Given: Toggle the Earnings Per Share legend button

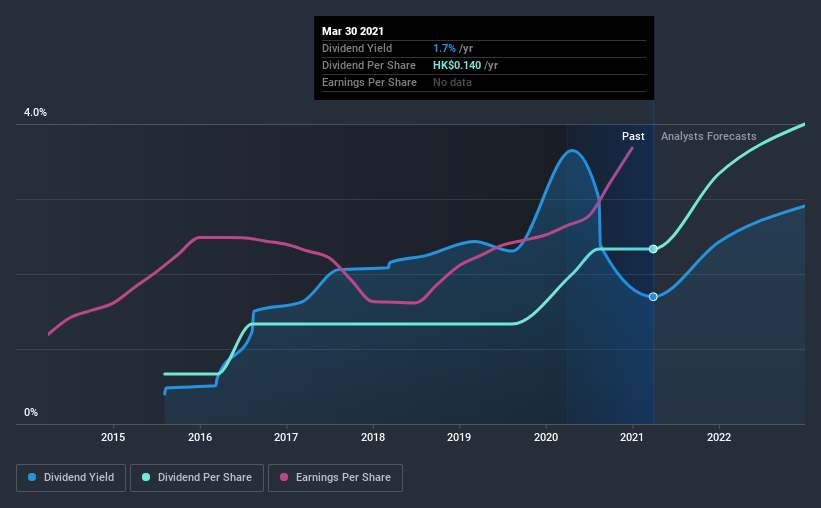Looking at the screenshot, I should (335, 478).
